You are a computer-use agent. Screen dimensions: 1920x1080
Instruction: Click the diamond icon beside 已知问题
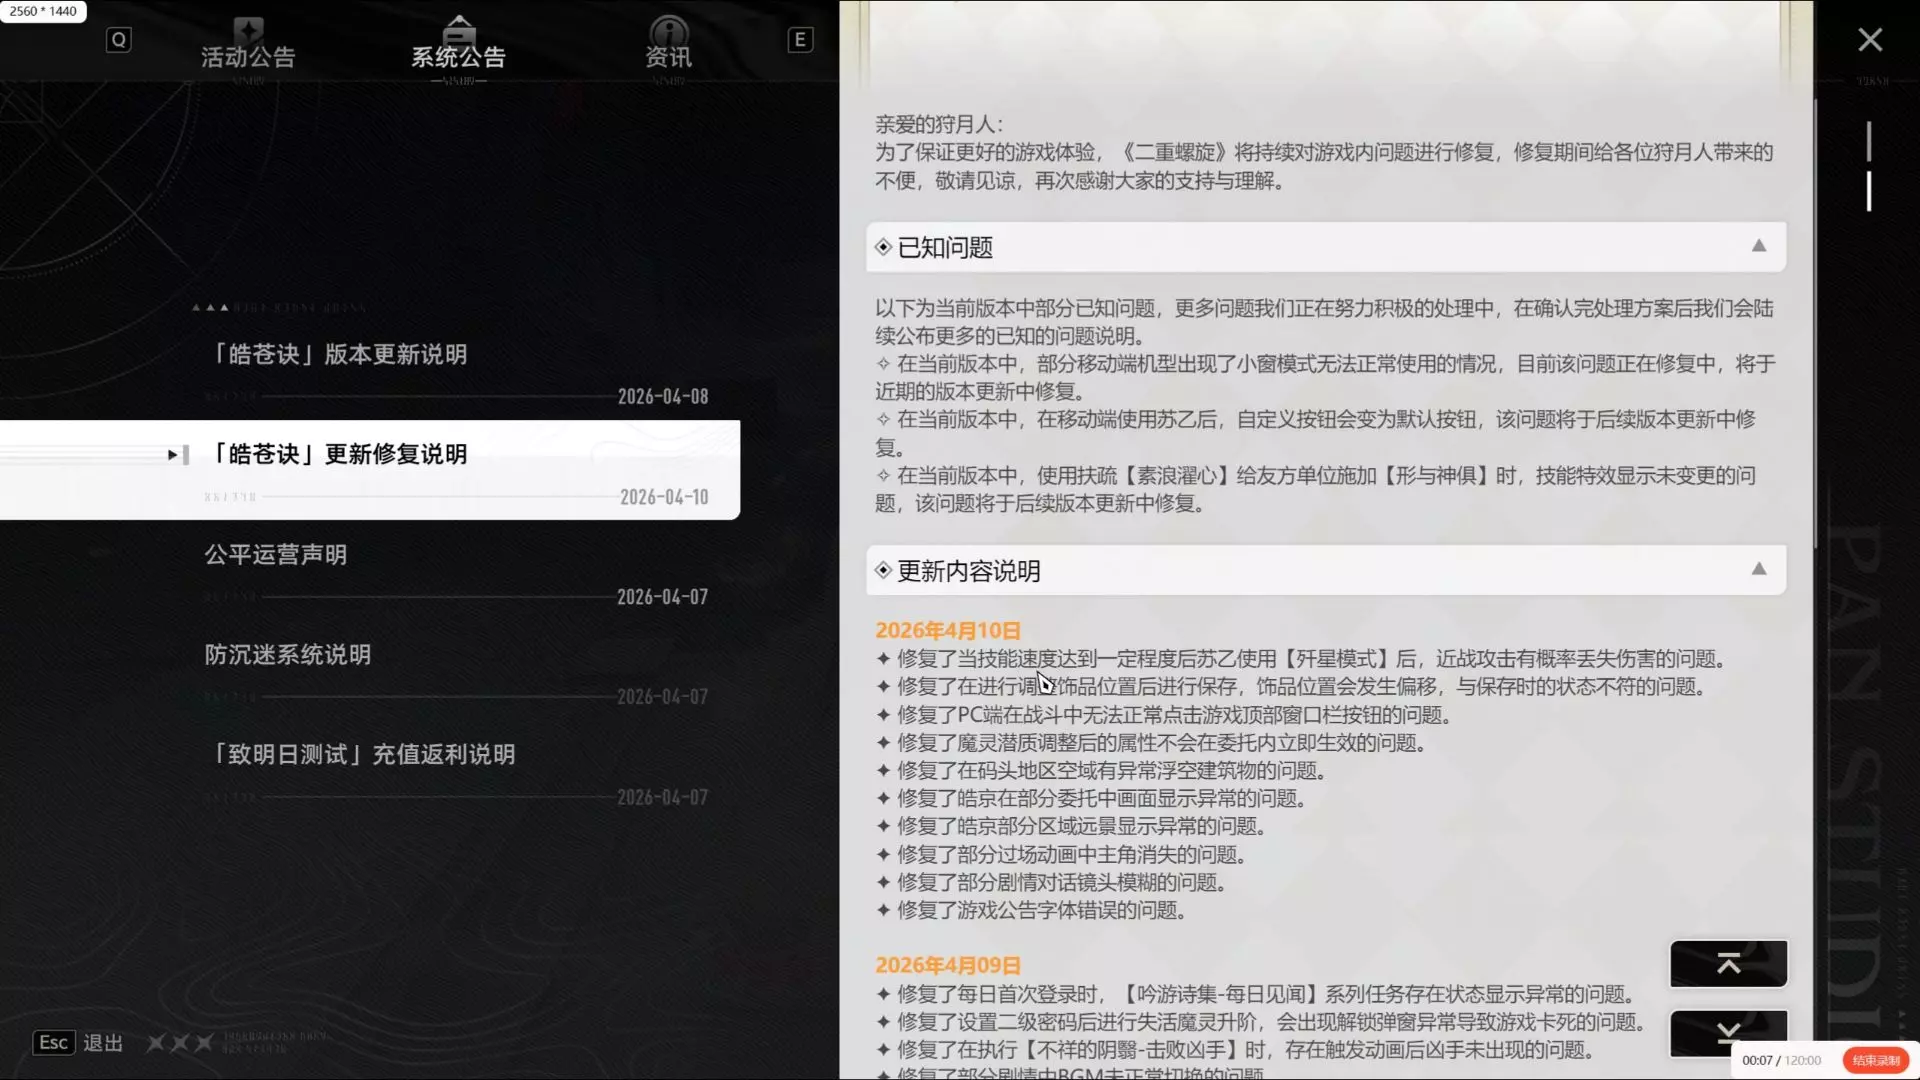click(883, 247)
